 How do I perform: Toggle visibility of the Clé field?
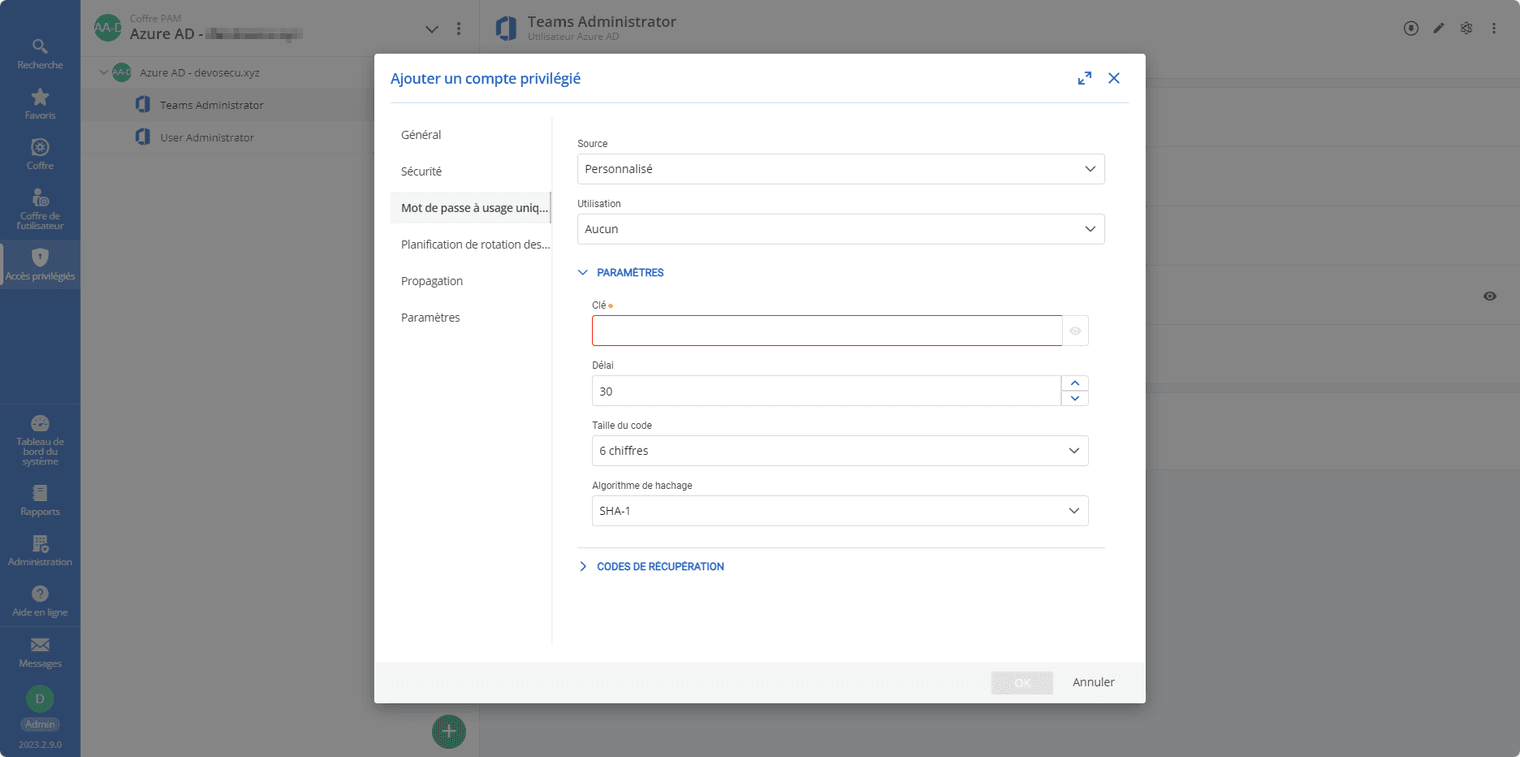(x=1075, y=331)
